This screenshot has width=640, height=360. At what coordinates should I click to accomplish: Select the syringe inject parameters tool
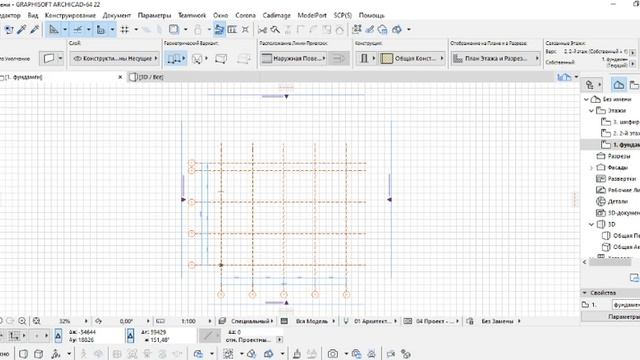click(x=34, y=29)
